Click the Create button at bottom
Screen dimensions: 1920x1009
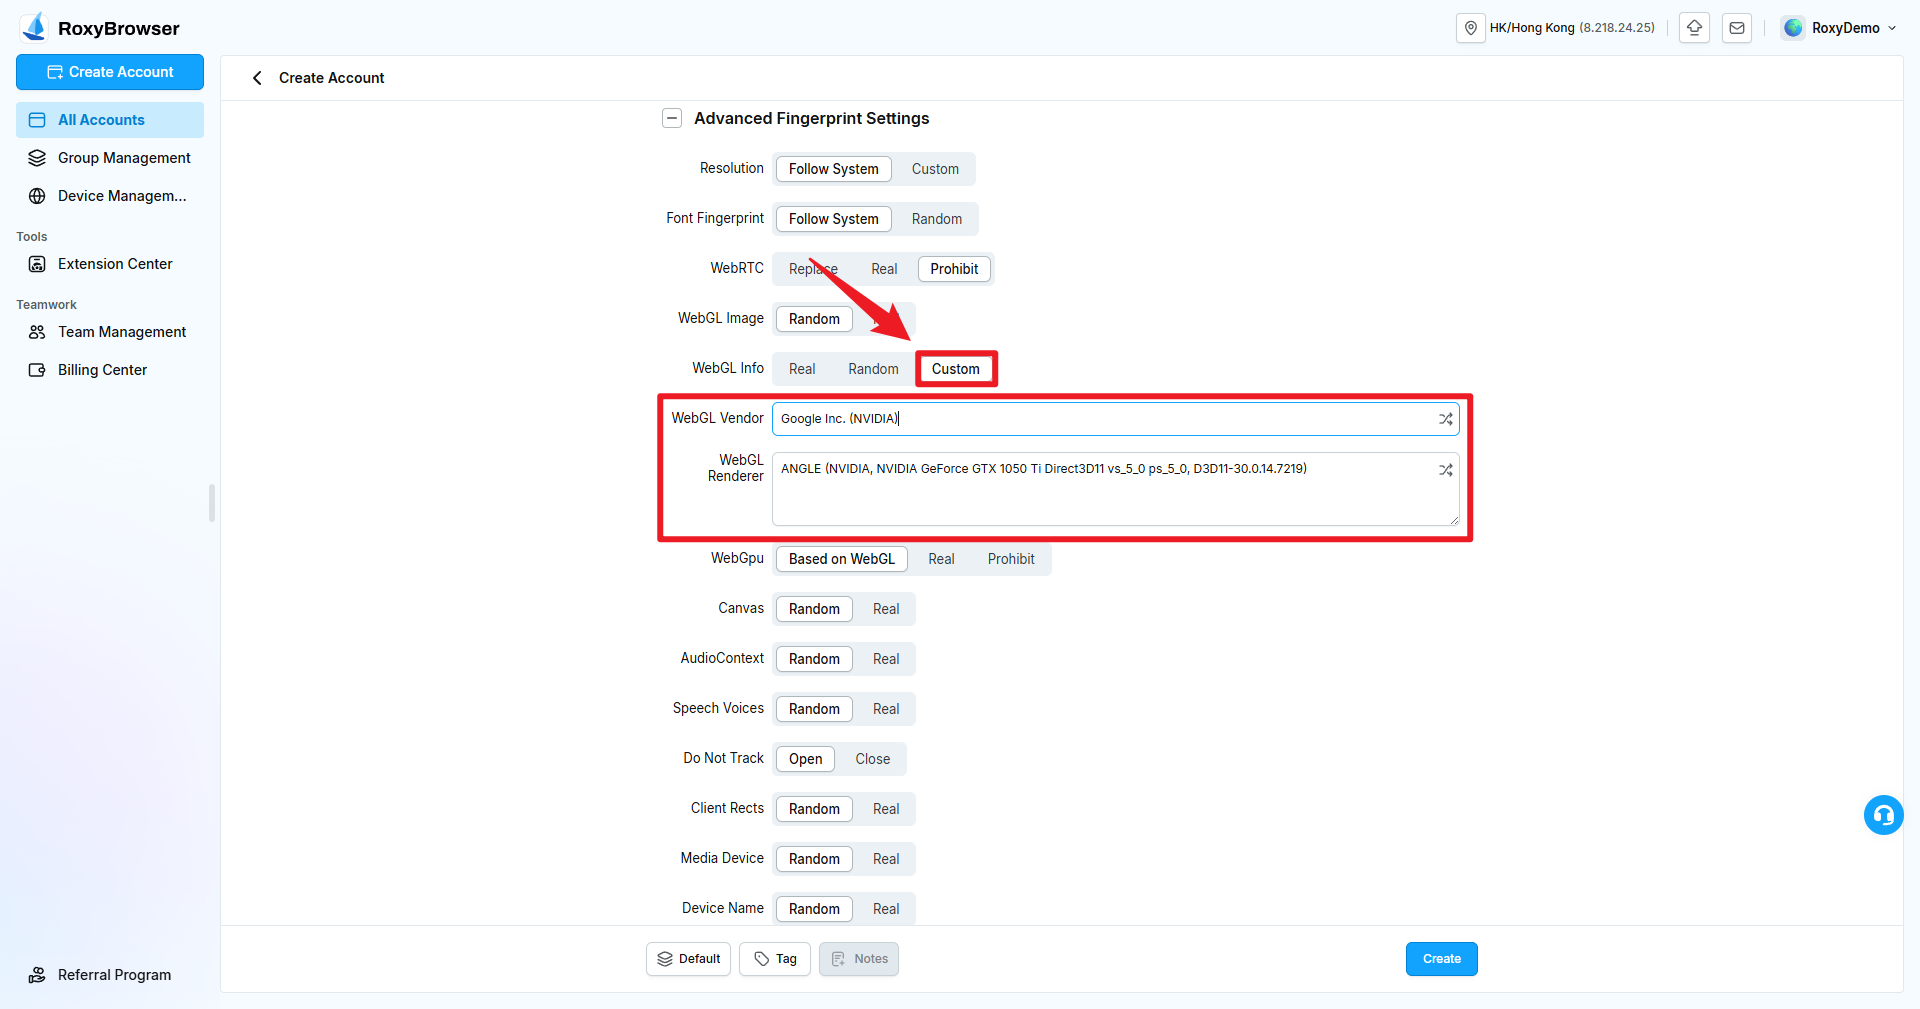1441,959
